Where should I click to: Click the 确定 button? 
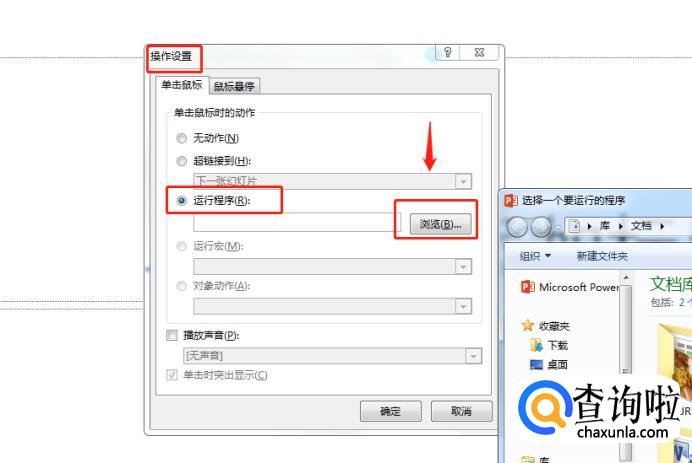click(391, 411)
